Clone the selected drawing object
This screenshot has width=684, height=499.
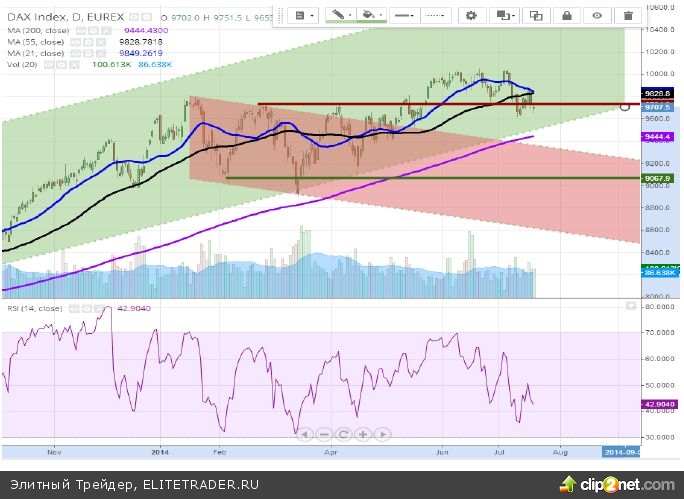(x=536, y=16)
